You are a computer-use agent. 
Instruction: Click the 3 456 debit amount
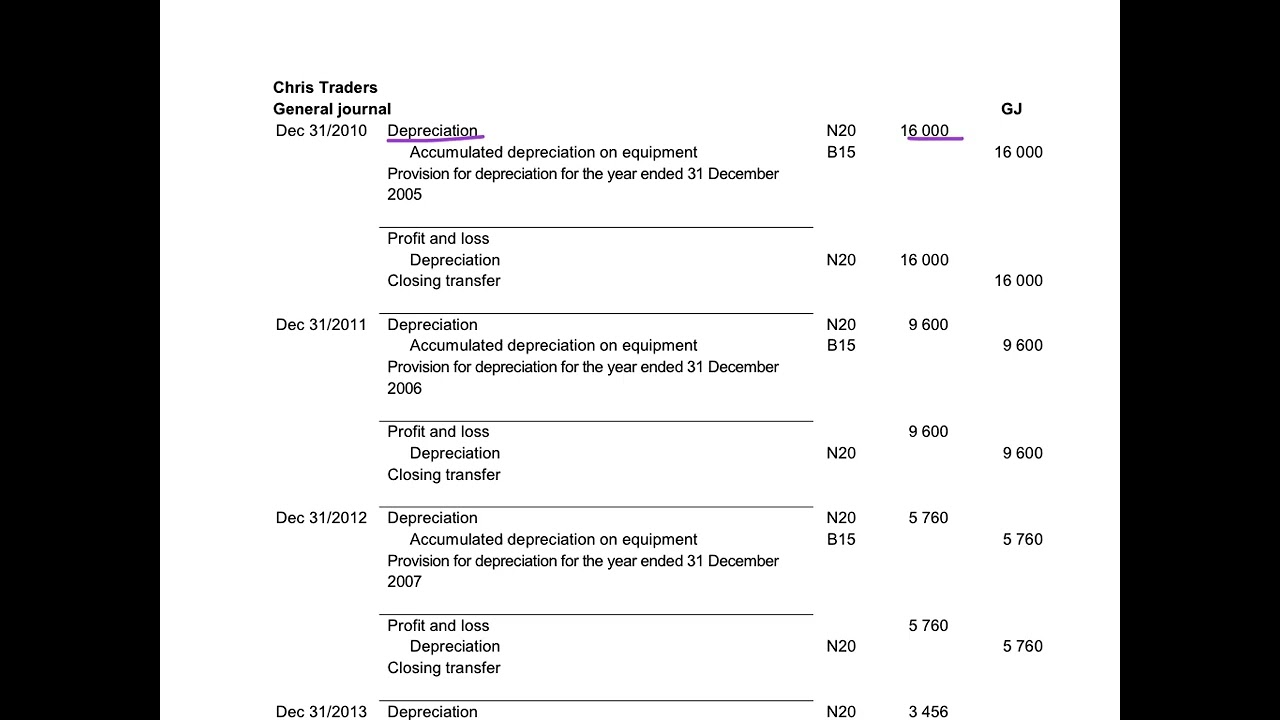928,712
